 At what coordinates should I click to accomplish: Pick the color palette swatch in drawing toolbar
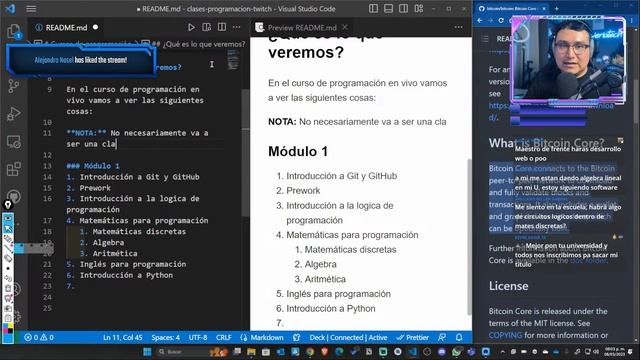tap(8, 328)
